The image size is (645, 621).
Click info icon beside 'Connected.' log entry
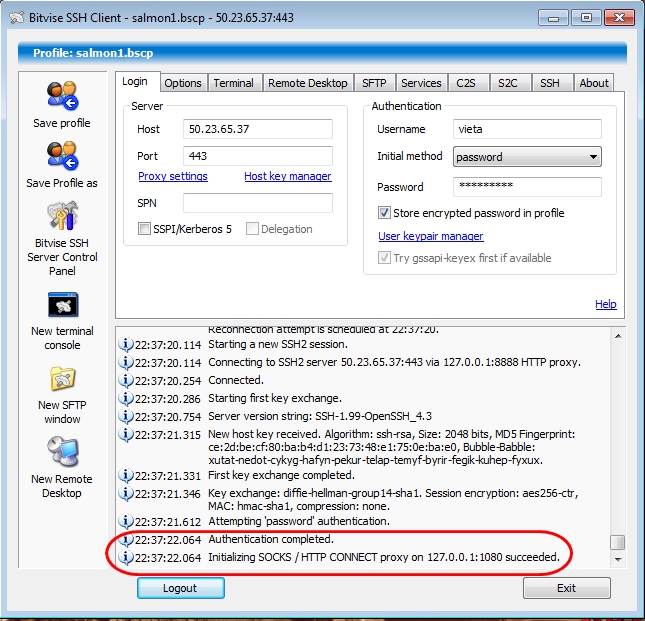click(125, 380)
